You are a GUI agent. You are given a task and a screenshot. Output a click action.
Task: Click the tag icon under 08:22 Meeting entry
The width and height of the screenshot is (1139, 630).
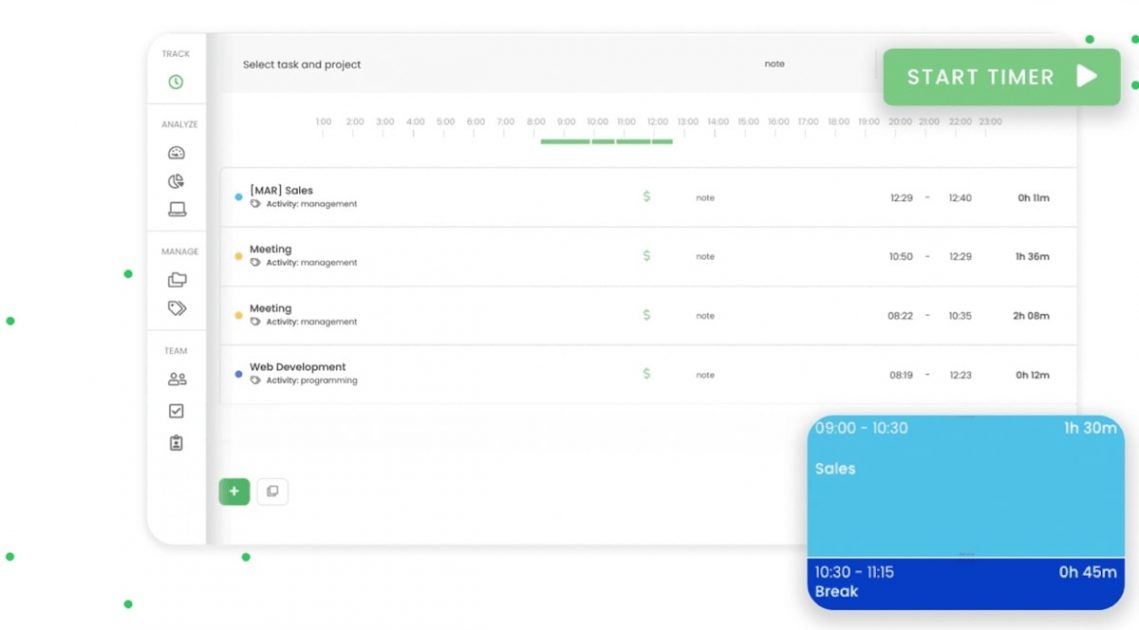click(255, 321)
